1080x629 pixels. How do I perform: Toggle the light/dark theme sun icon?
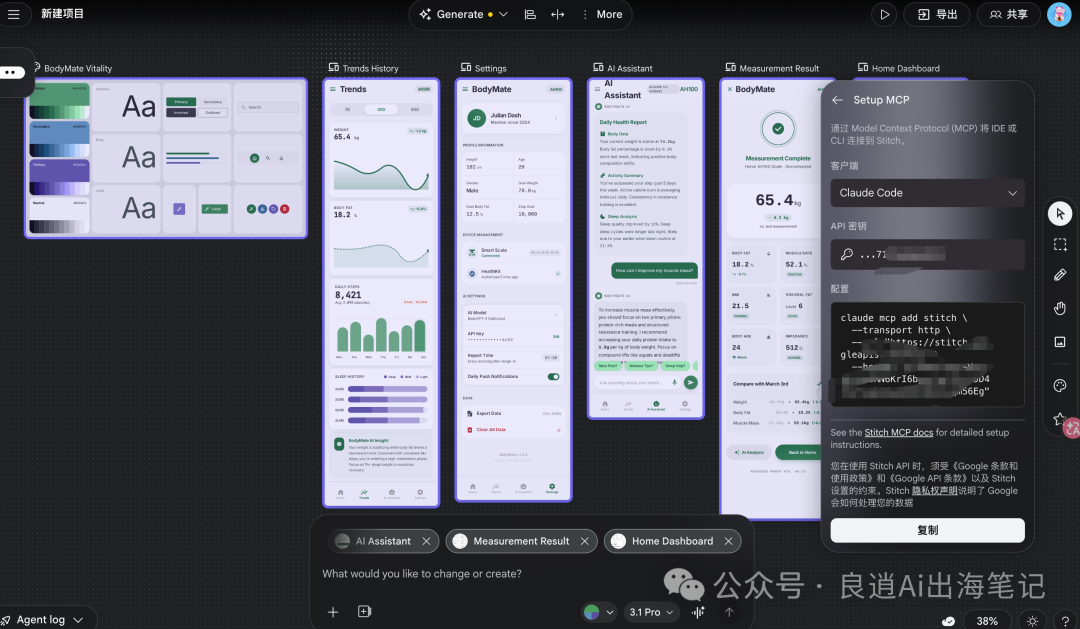(x=1032, y=621)
